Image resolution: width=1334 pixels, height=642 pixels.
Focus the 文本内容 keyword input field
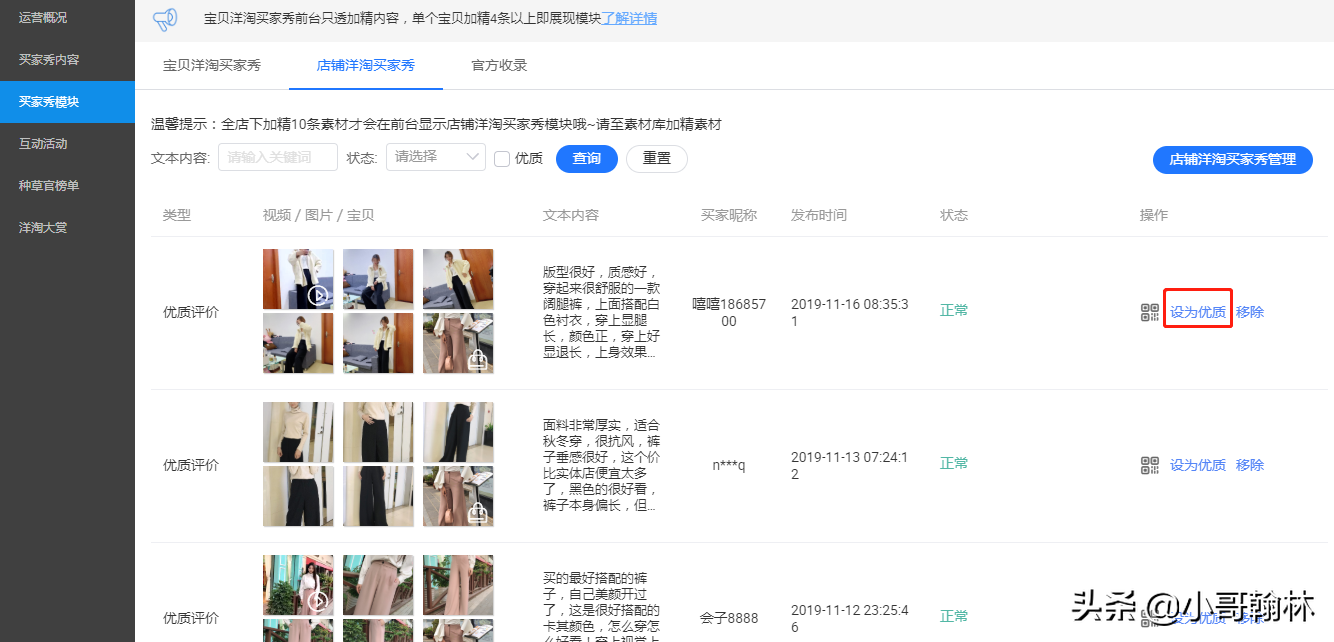coord(278,157)
